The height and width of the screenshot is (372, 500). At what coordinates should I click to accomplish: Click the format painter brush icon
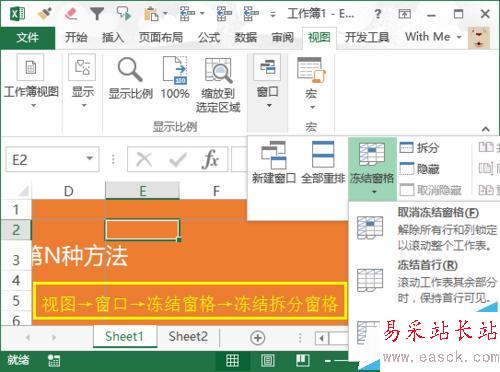[45, 14]
